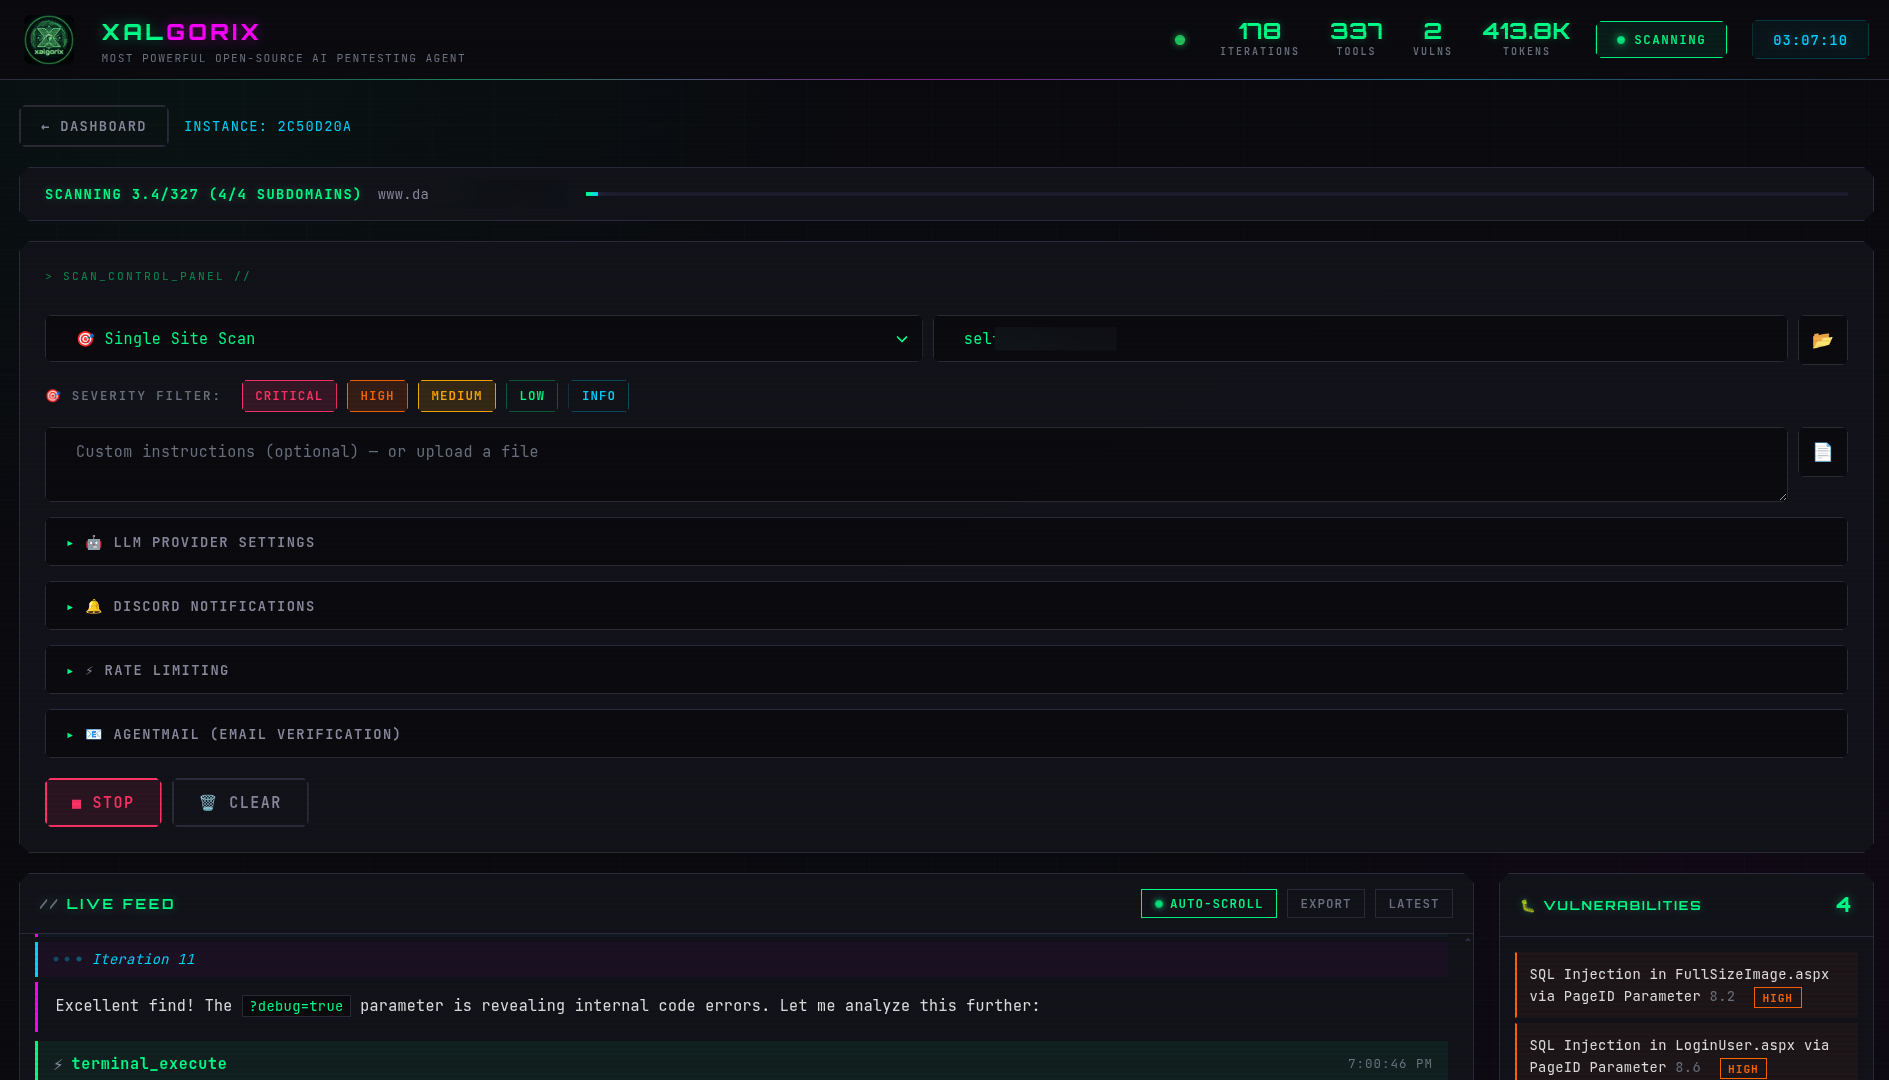Screen dimensions: 1889x1080
Task: Click the file upload icon next to custom instructions
Action: pos(1822,452)
